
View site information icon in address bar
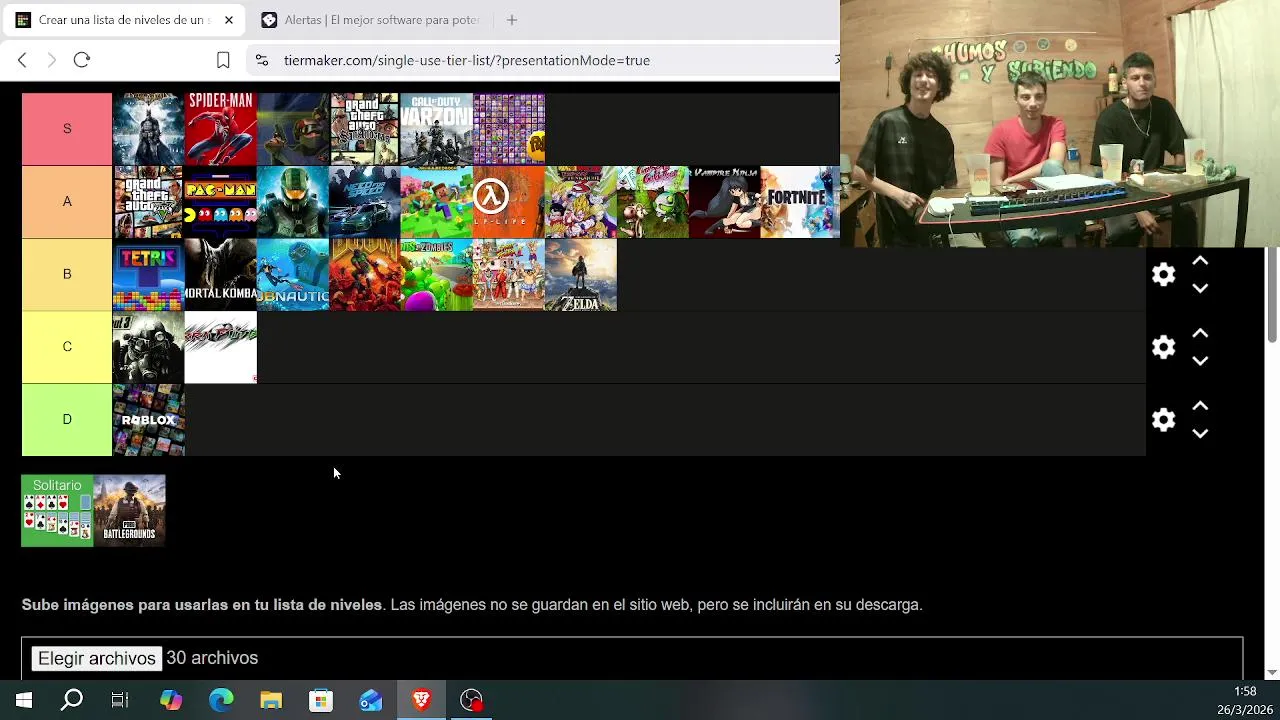click(x=262, y=60)
